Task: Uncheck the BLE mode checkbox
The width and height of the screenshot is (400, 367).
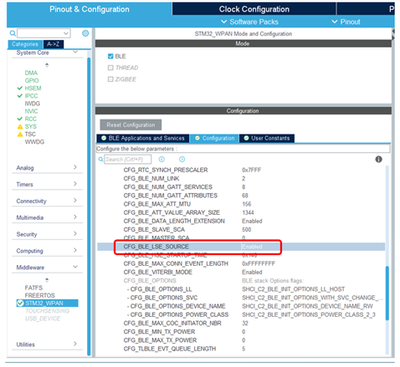Action: [x=111, y=56]
